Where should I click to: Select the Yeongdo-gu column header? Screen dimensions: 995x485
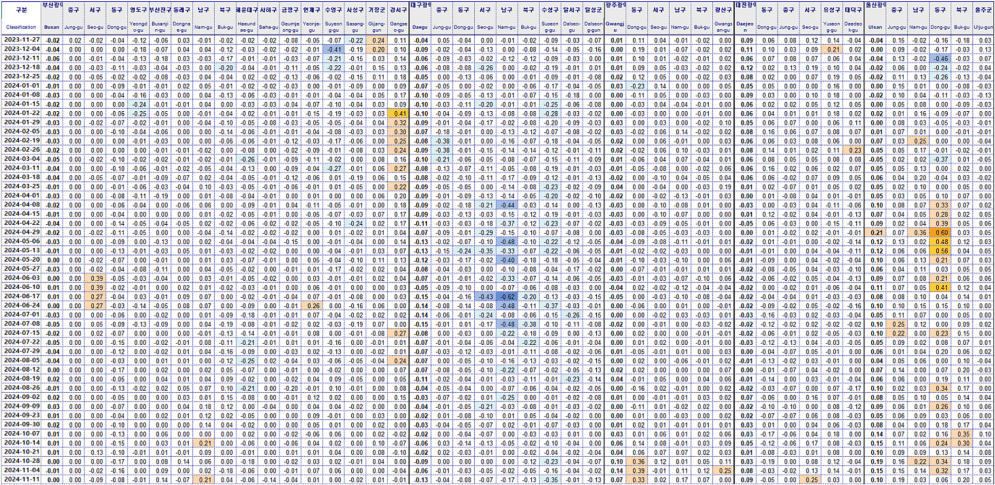click(138, 17)
